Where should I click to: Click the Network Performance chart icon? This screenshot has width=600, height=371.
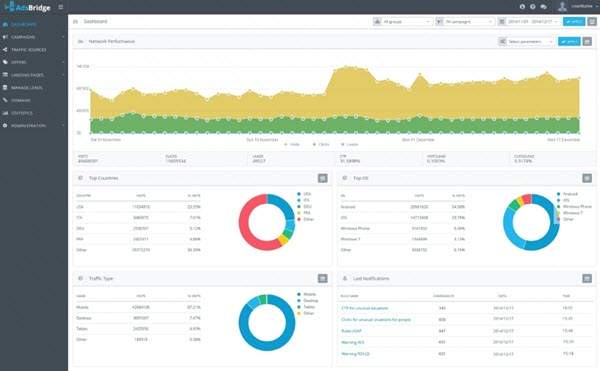(80, 41)
